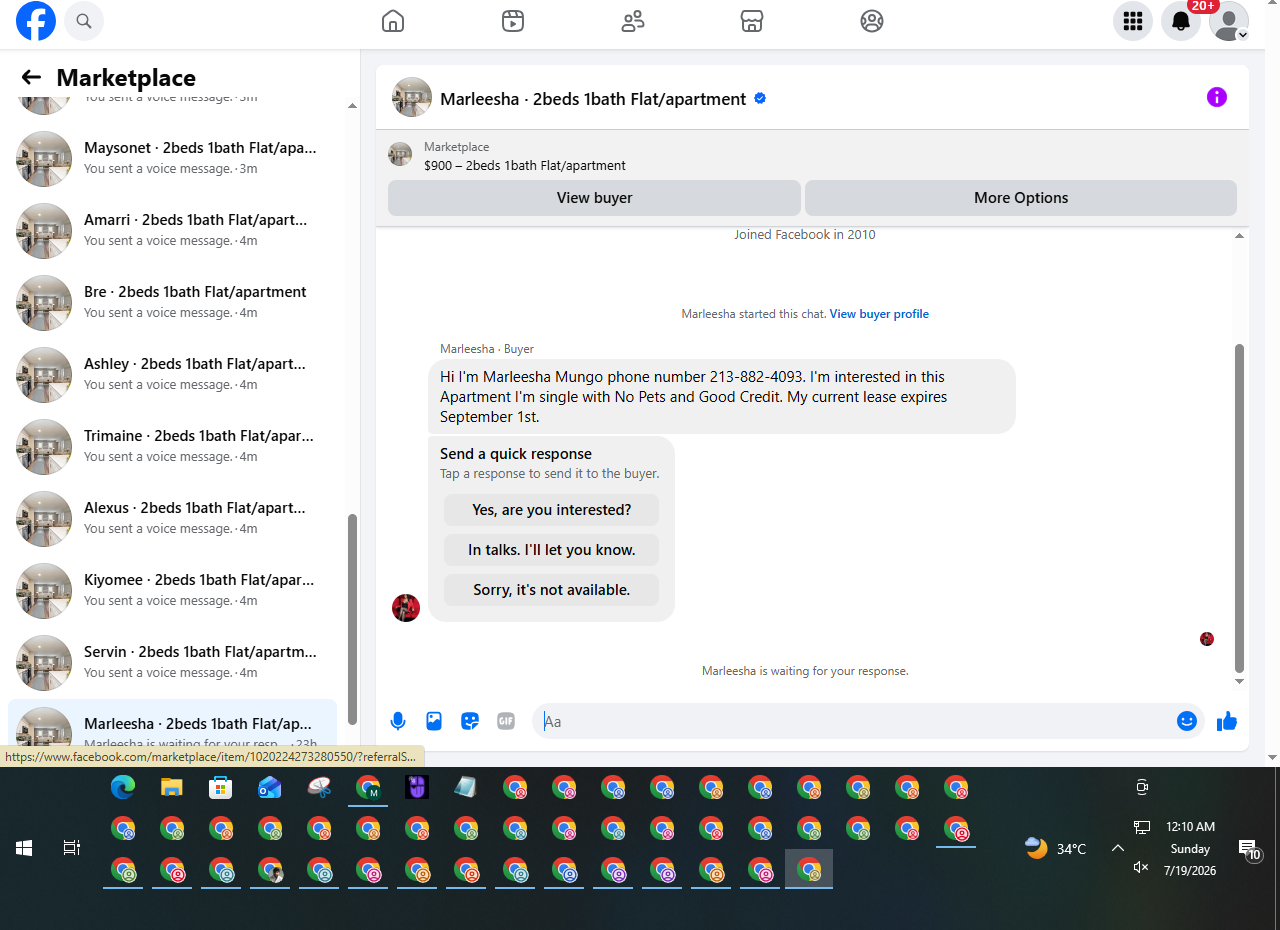This screenshot has height=930, width=1280.
Task: Launch Microsoft Edge from the taskbar
Action: (123, 788)
